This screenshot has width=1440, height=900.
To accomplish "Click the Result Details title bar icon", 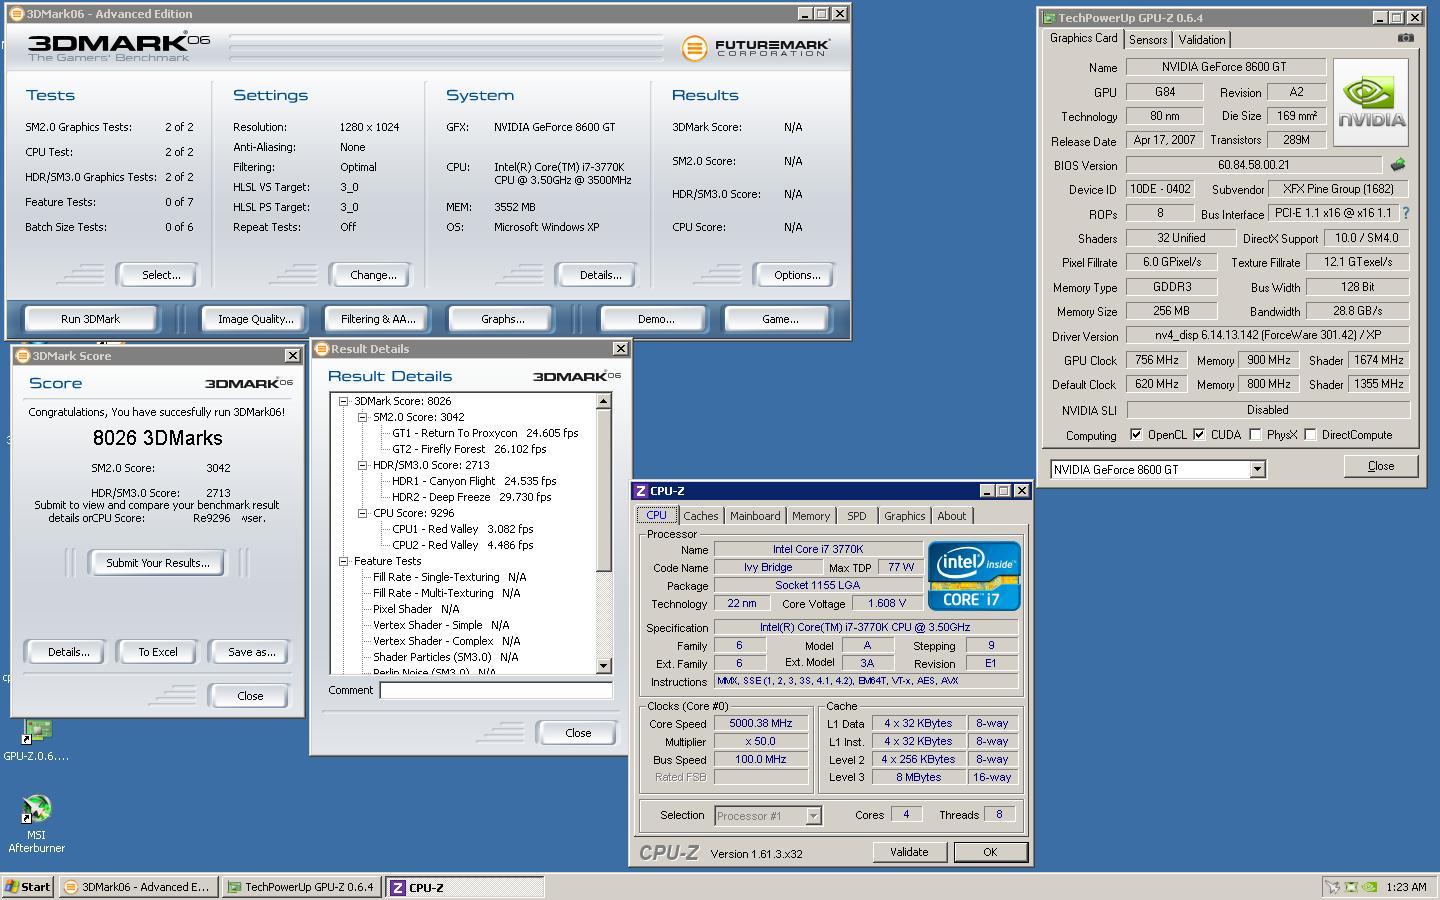I will (322, 349).
